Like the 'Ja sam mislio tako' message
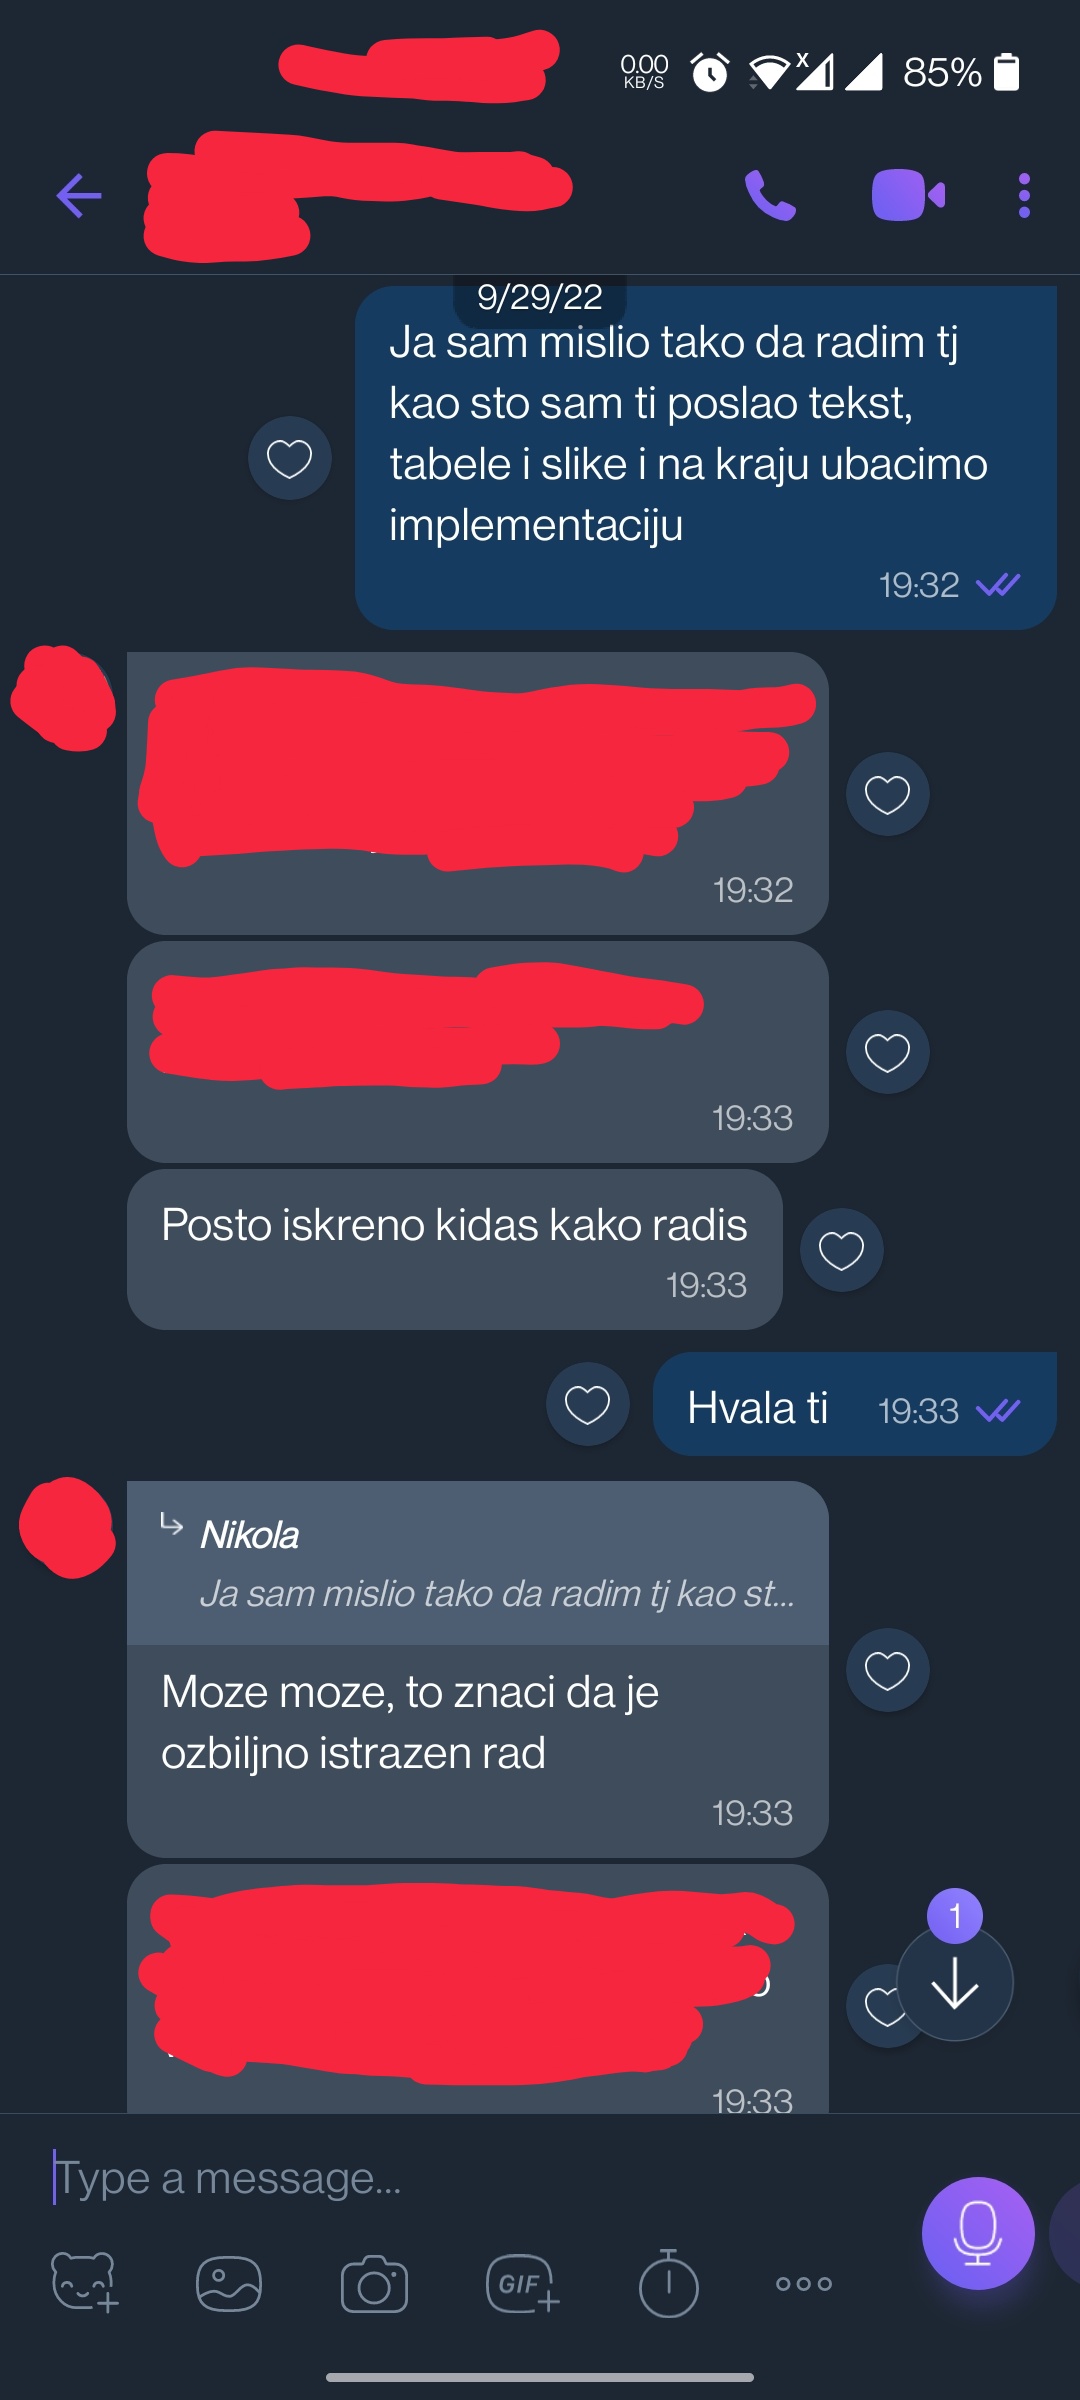 [290, 458]
